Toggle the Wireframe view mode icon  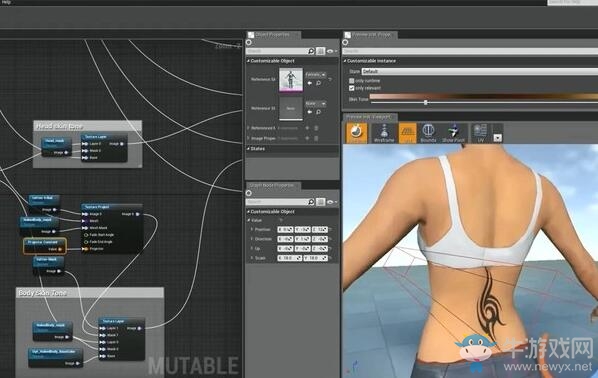pos(384,133)
